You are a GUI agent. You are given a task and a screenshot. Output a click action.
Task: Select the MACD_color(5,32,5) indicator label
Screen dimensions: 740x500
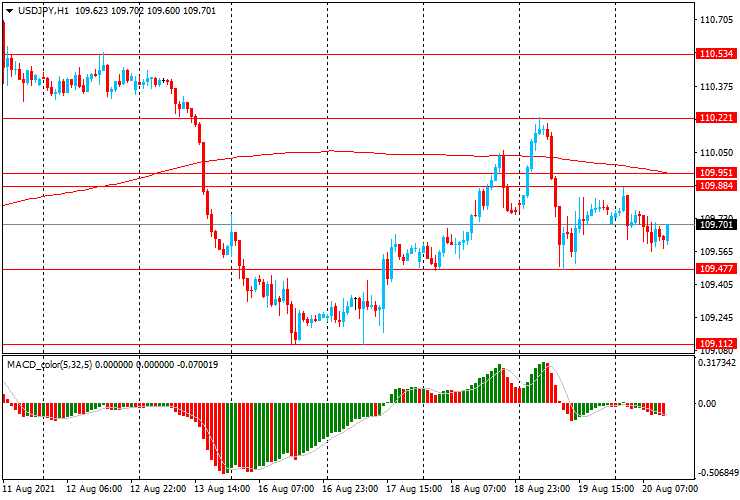click(x=50, y=364)
